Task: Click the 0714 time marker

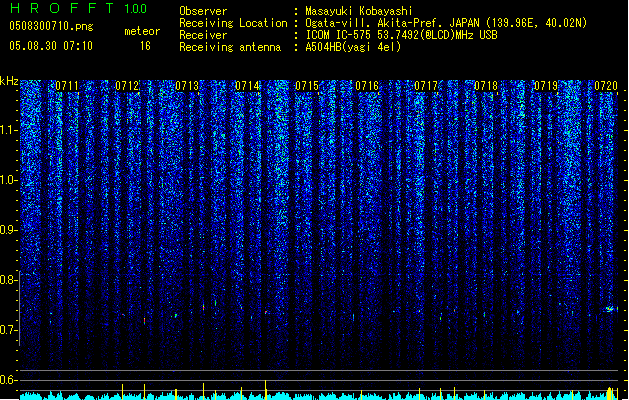Action: coord(247,86)
